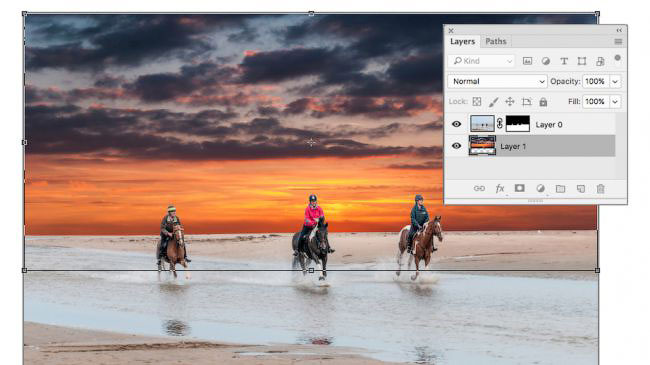Add a layer mask

(519, 188)
